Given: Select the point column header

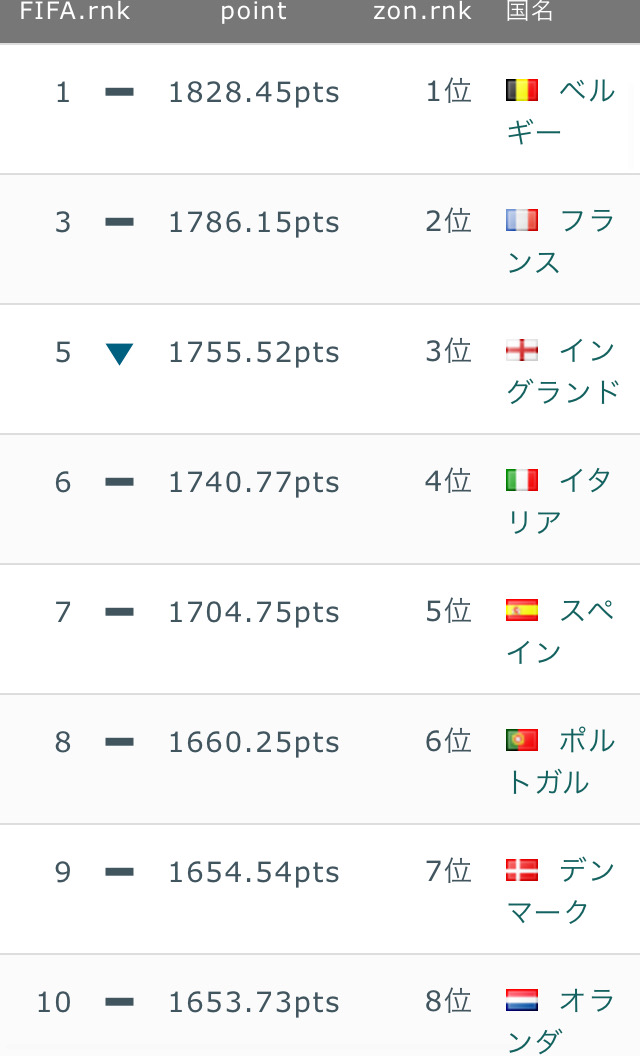Looking at the screenshot, I should (x=254, y=12).
